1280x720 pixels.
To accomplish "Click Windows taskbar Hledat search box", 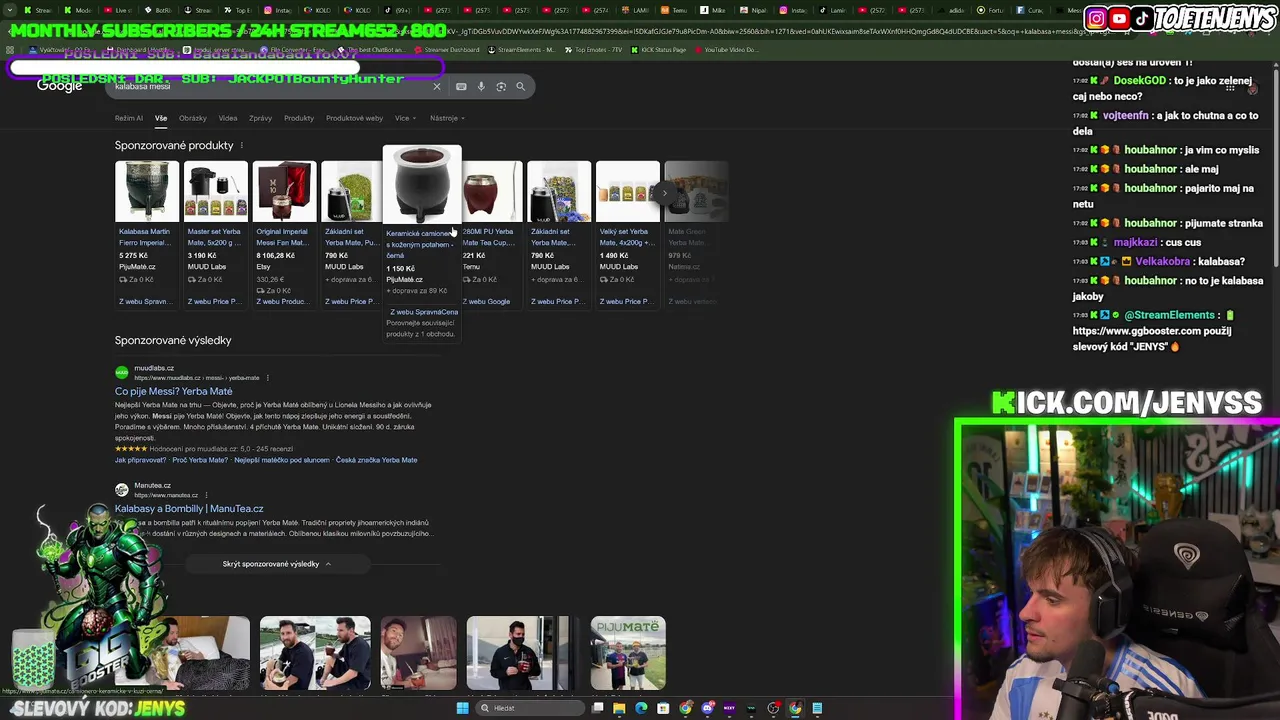I will pos(530,708).
